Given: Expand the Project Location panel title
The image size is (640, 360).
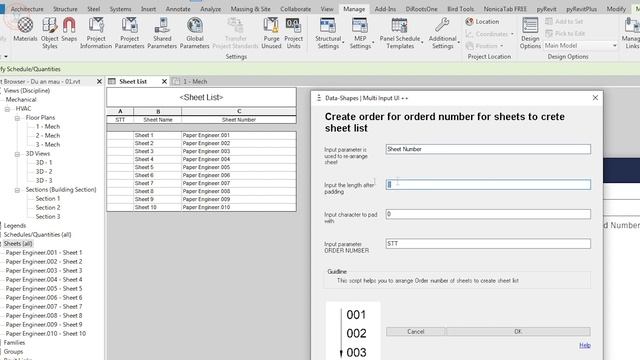Looking at the screenshot, I should 489,57.
